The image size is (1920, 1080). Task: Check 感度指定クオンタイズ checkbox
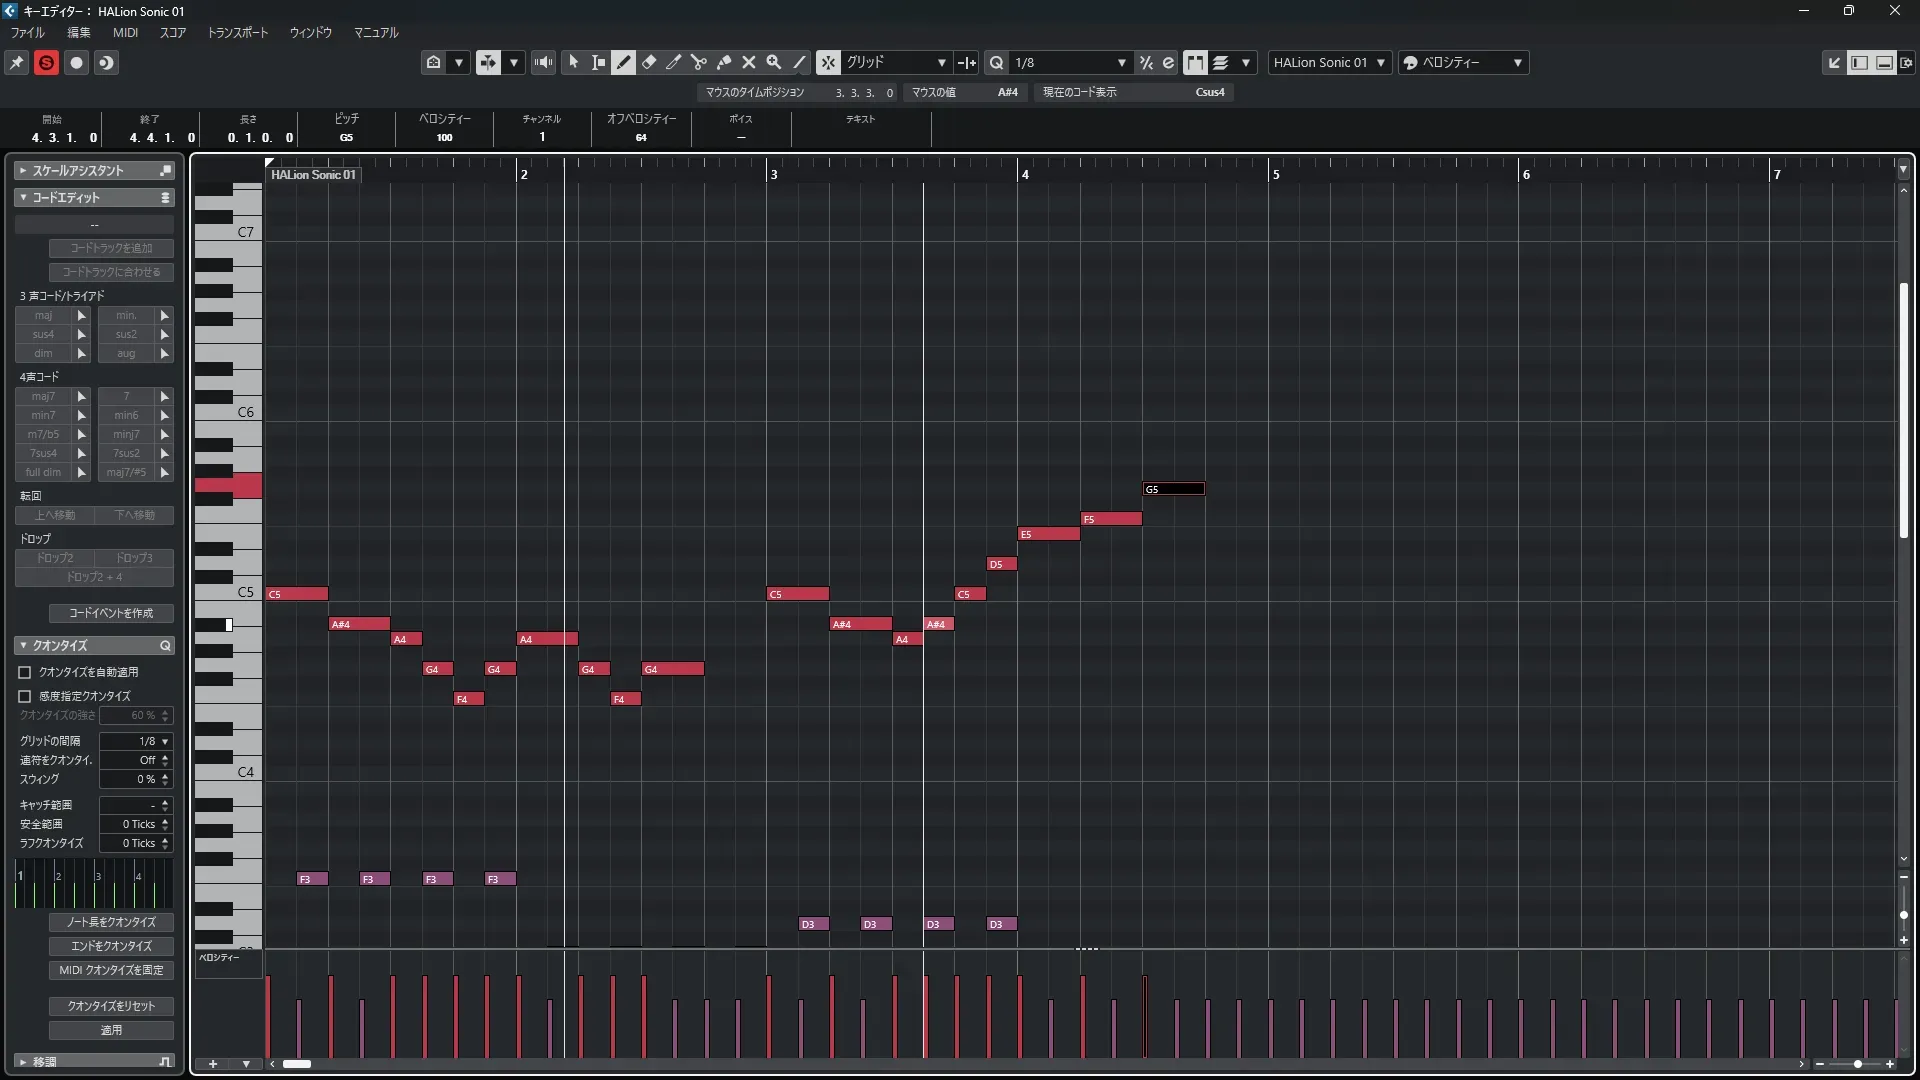[25, 696]
